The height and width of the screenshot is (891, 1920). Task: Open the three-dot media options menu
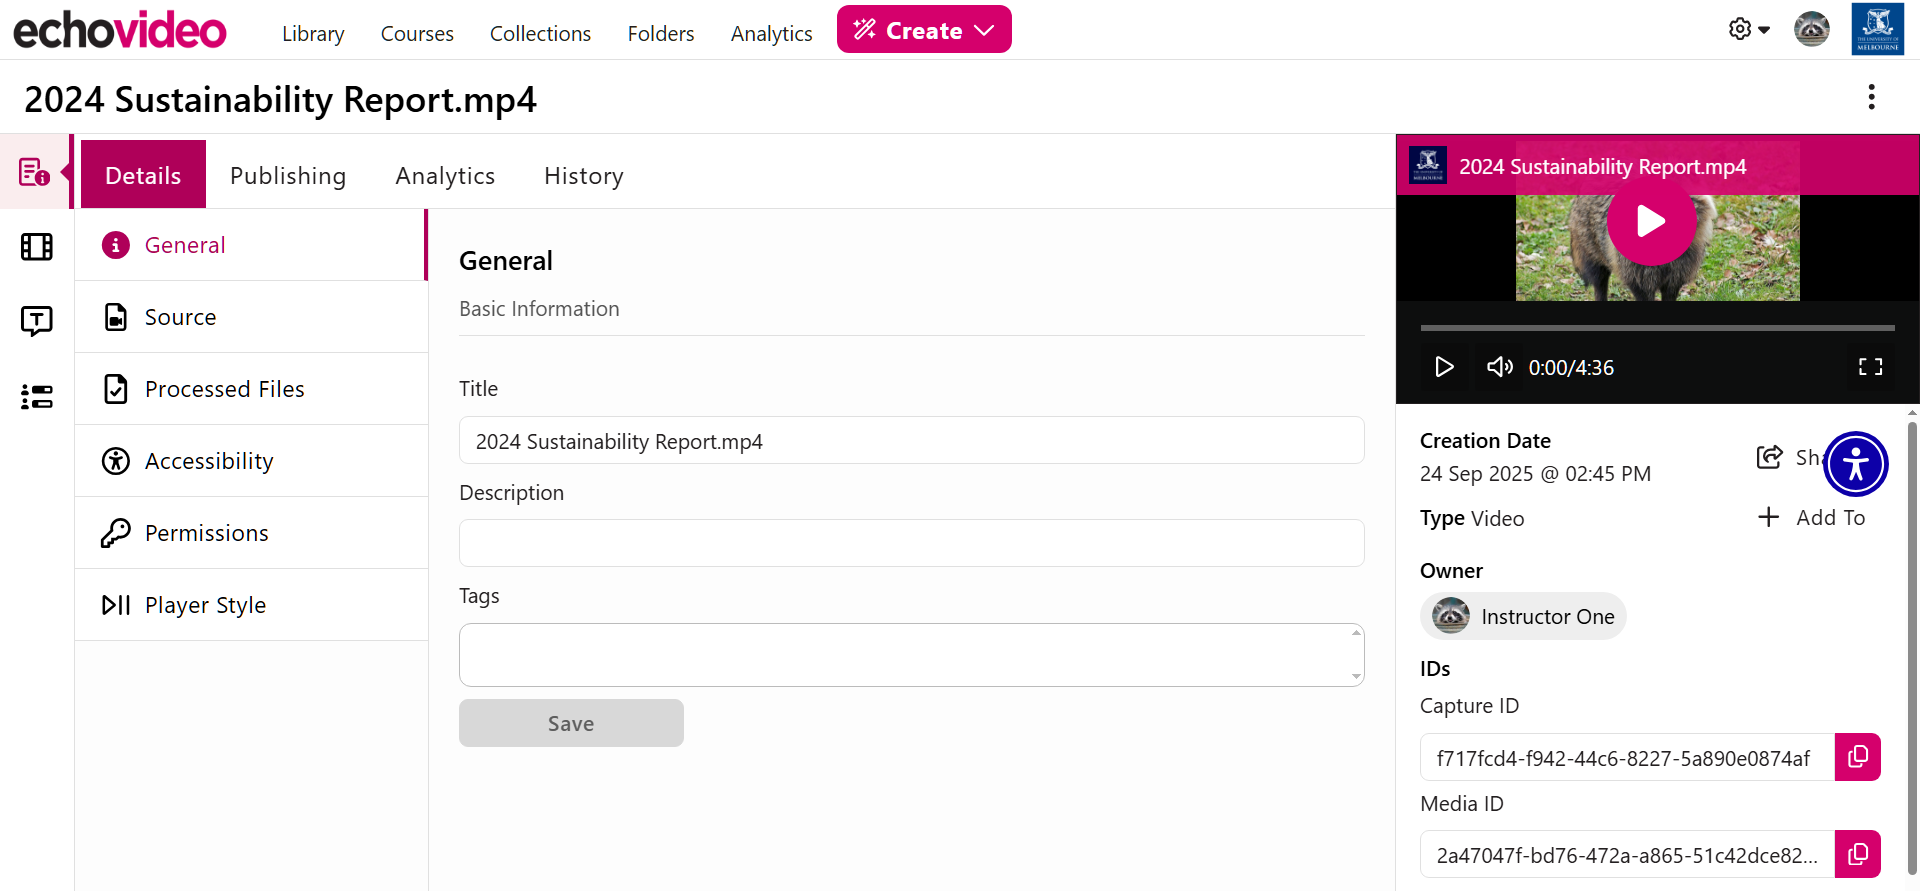[x=1872, y=97]
